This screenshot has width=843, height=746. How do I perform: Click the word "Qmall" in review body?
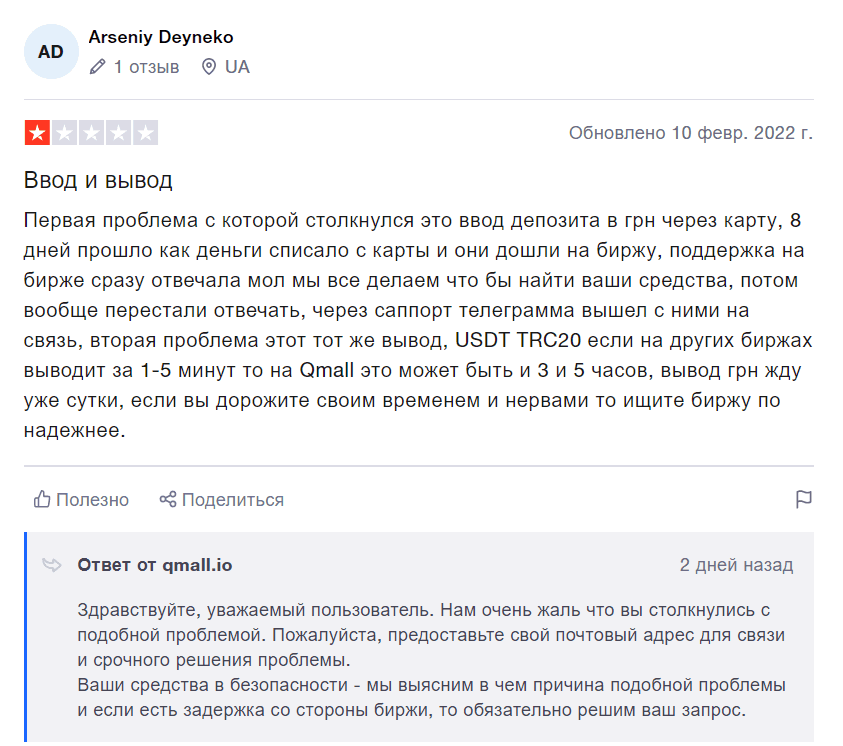[x=326, y=370]
